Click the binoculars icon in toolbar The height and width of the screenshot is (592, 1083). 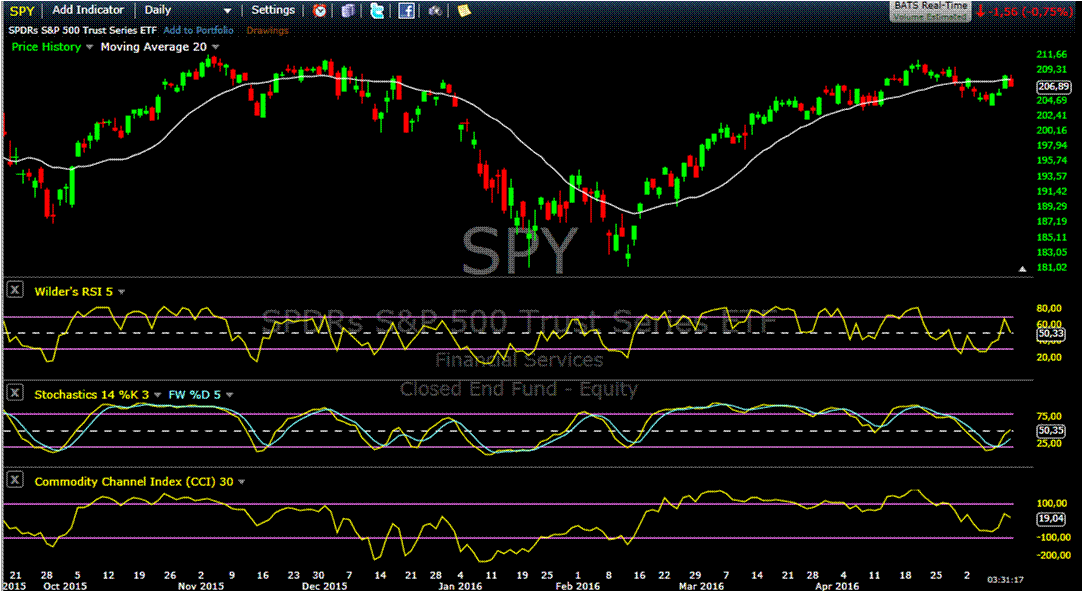434,10
